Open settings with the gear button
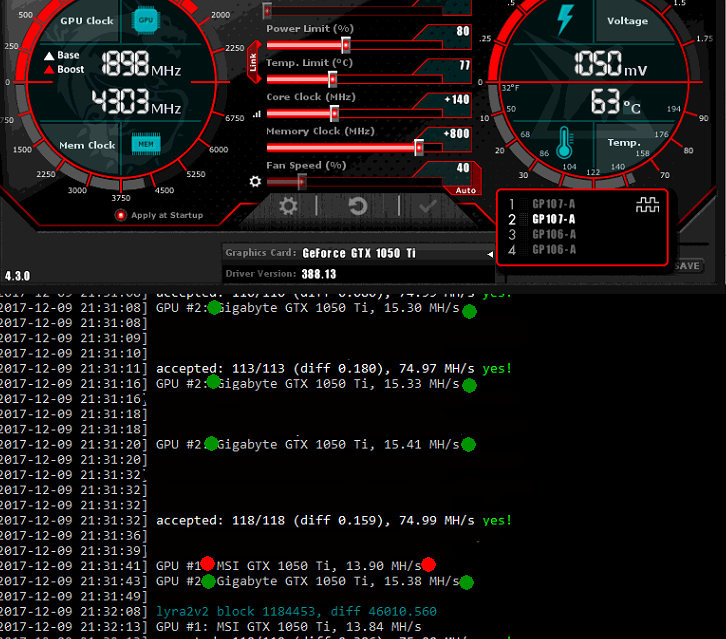This screenshot has width=726, height=639. tap(288, 206)
